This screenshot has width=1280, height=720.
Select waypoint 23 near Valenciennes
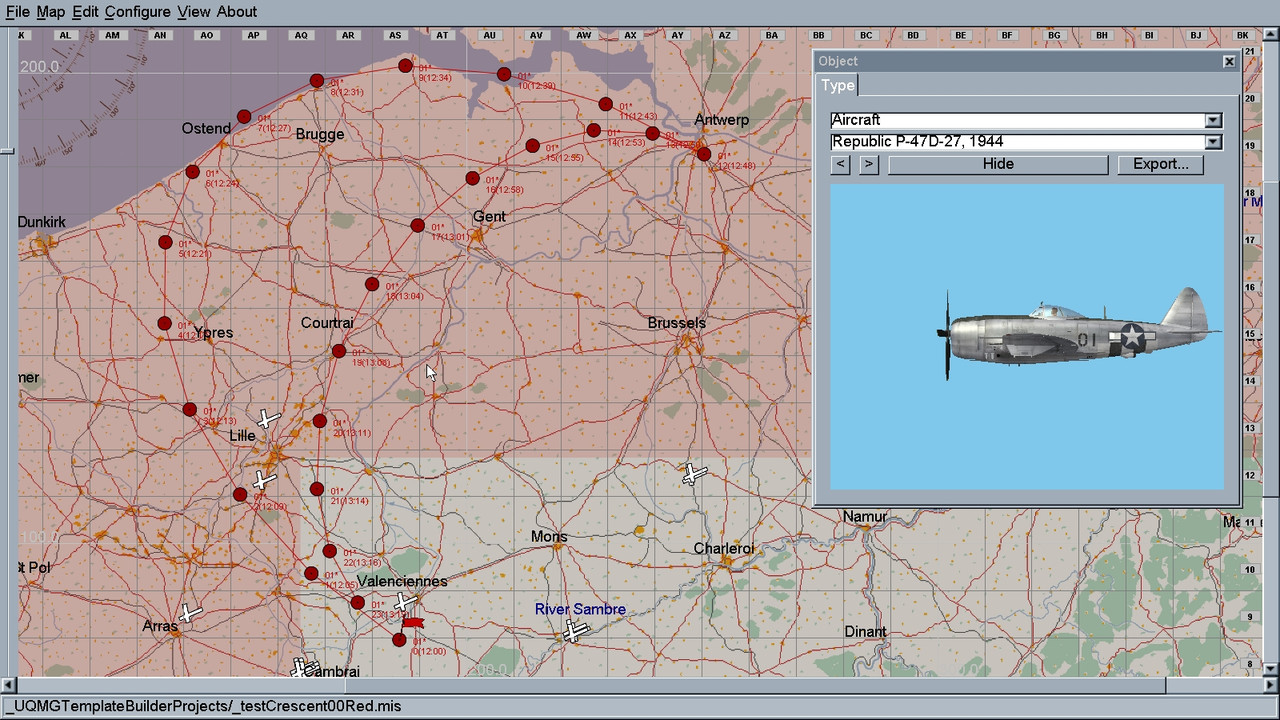point(358,603)
